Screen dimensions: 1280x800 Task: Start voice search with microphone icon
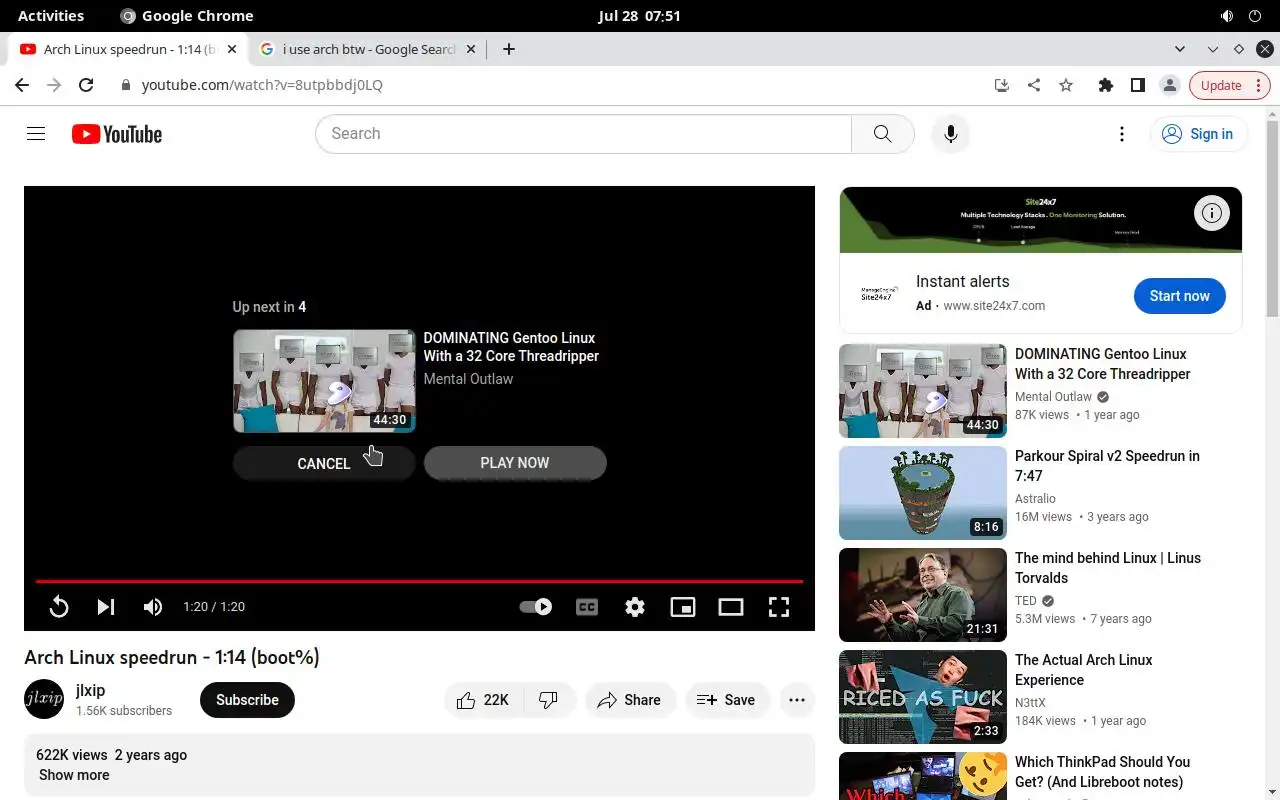(951, 134)
